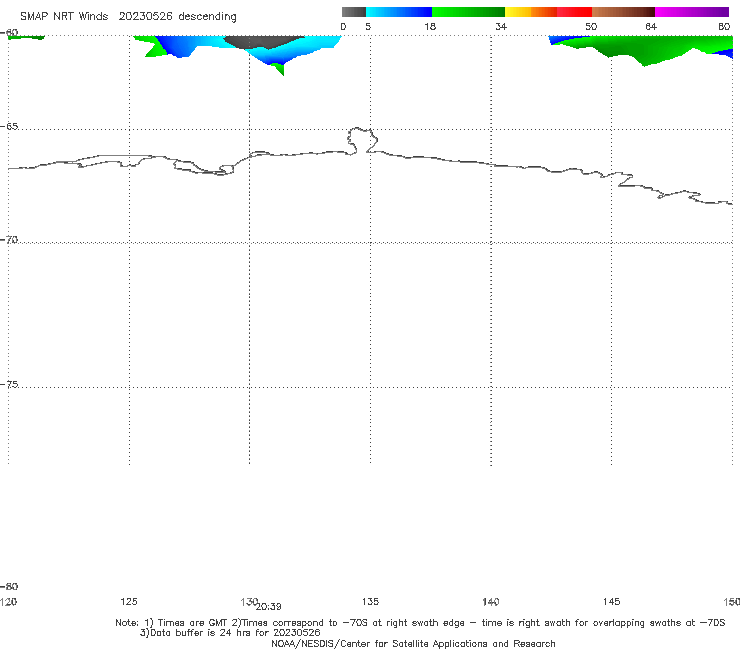Click the latitude label "-70"
740x650 pixels.
point(9,240)
